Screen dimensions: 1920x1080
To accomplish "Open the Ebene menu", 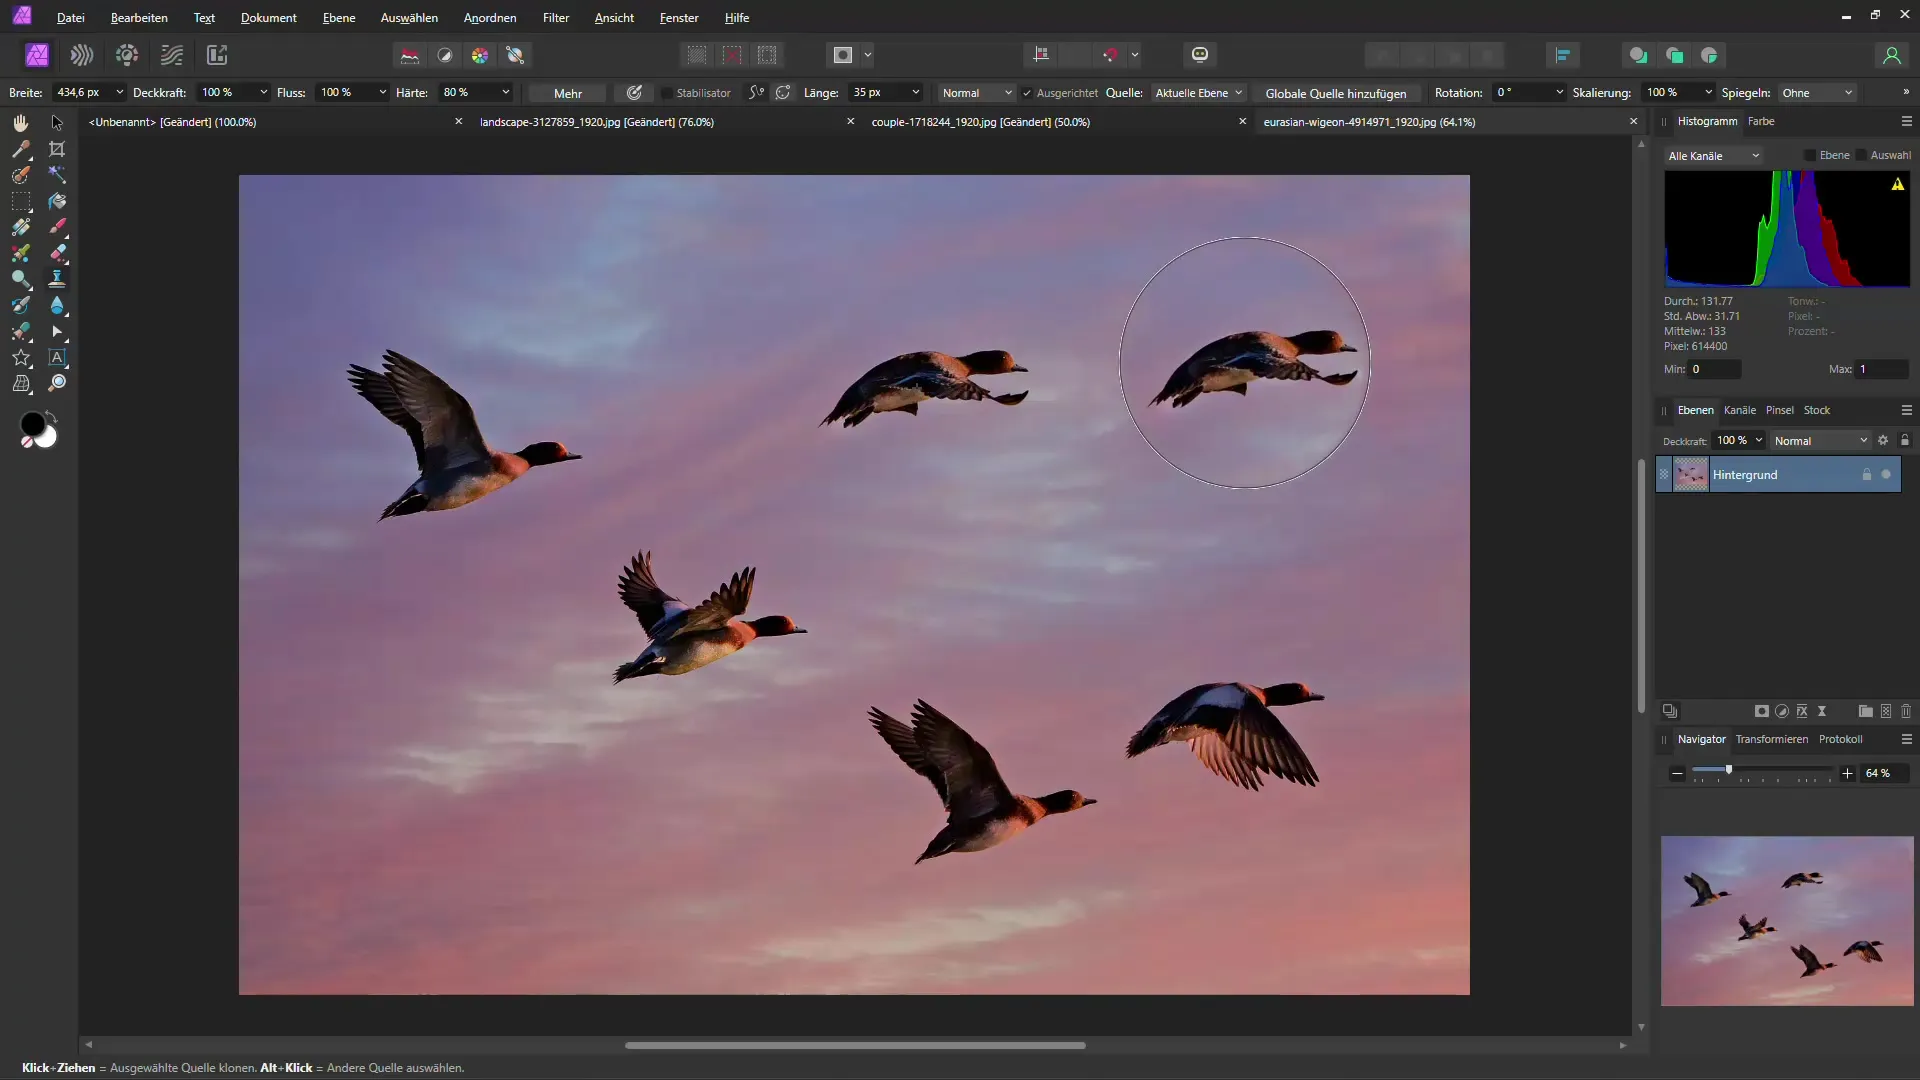I will pos(339,18).
